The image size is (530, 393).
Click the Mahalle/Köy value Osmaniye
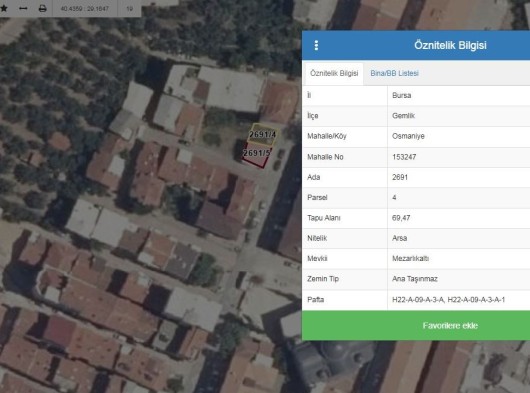pyautogui.click(x=408, y=136)
